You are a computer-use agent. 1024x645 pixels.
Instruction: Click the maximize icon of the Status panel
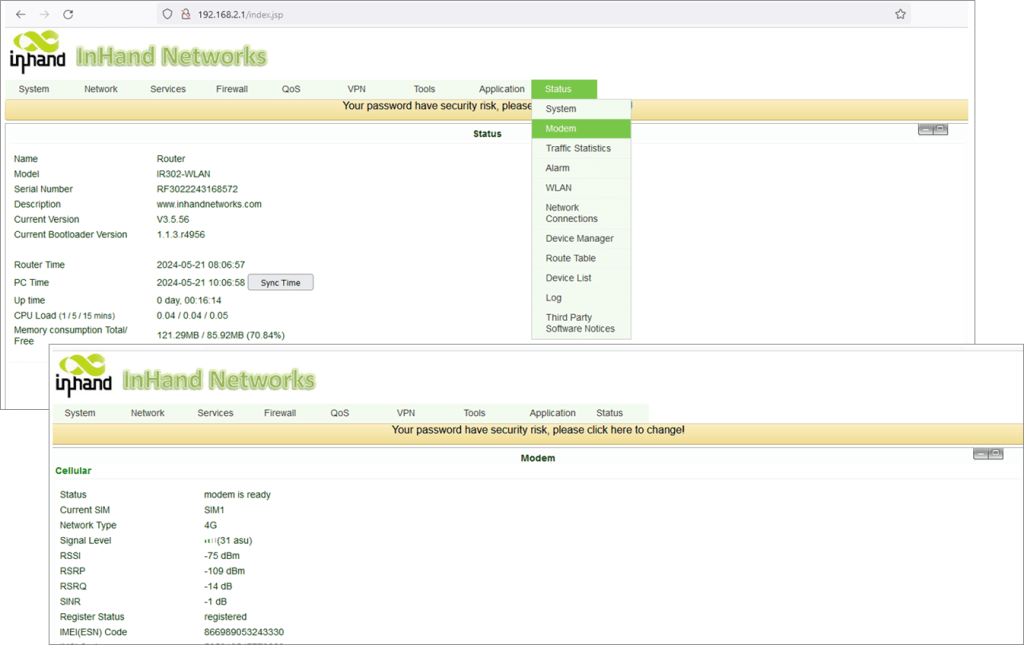click(941, 129)
